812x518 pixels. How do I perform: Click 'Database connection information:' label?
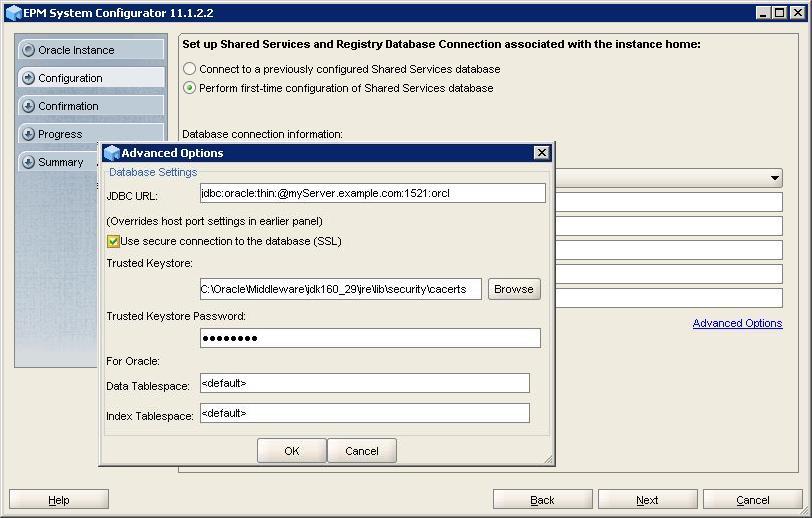pyautogui.click(x=262, y=134)
